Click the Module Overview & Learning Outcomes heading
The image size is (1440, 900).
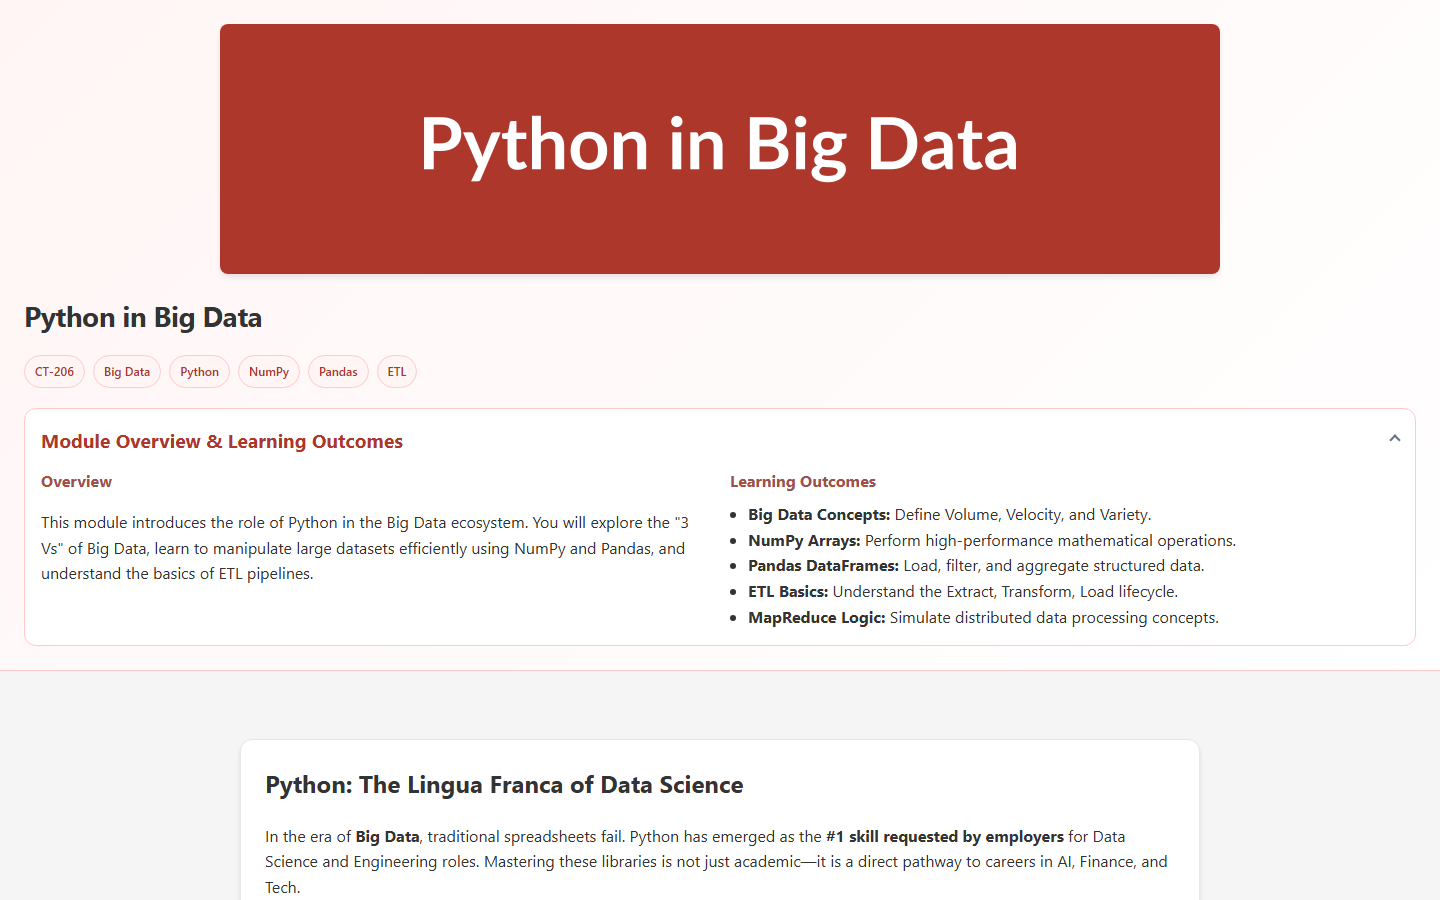click(x=222, y=441)
